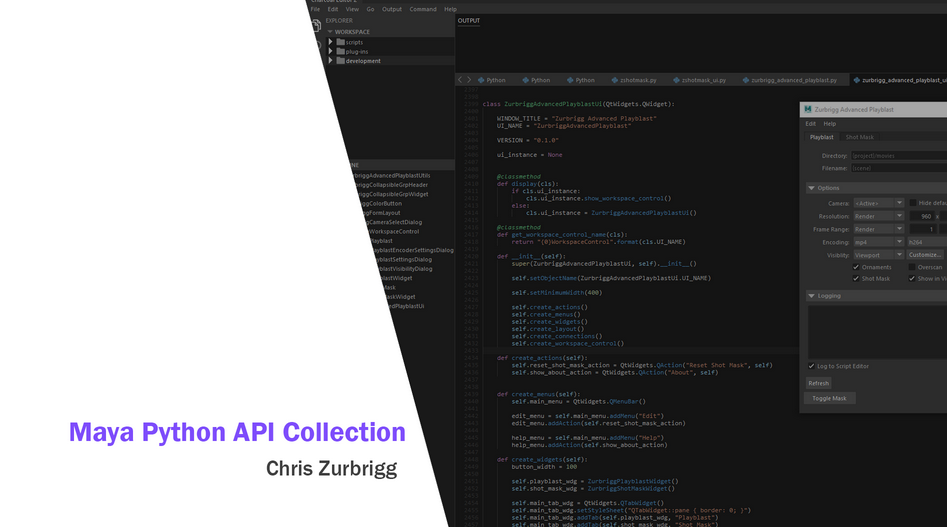Expand the development folder in workspace
Image resolution: width=947 pixels, height=527 pixels.
tap(331, 61)
